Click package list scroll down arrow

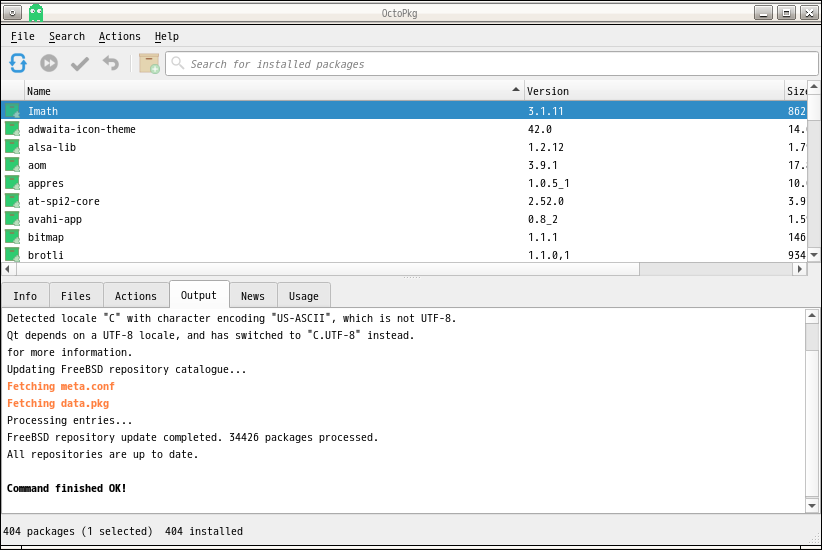click(814, 255)
